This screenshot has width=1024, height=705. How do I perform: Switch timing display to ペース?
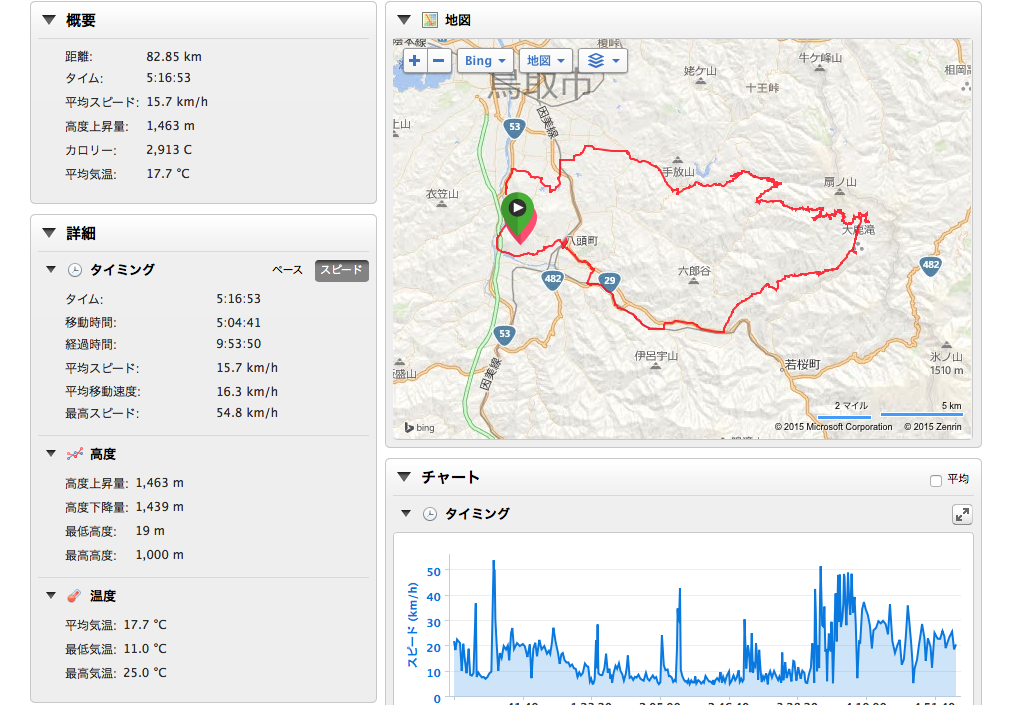(287, 270)
